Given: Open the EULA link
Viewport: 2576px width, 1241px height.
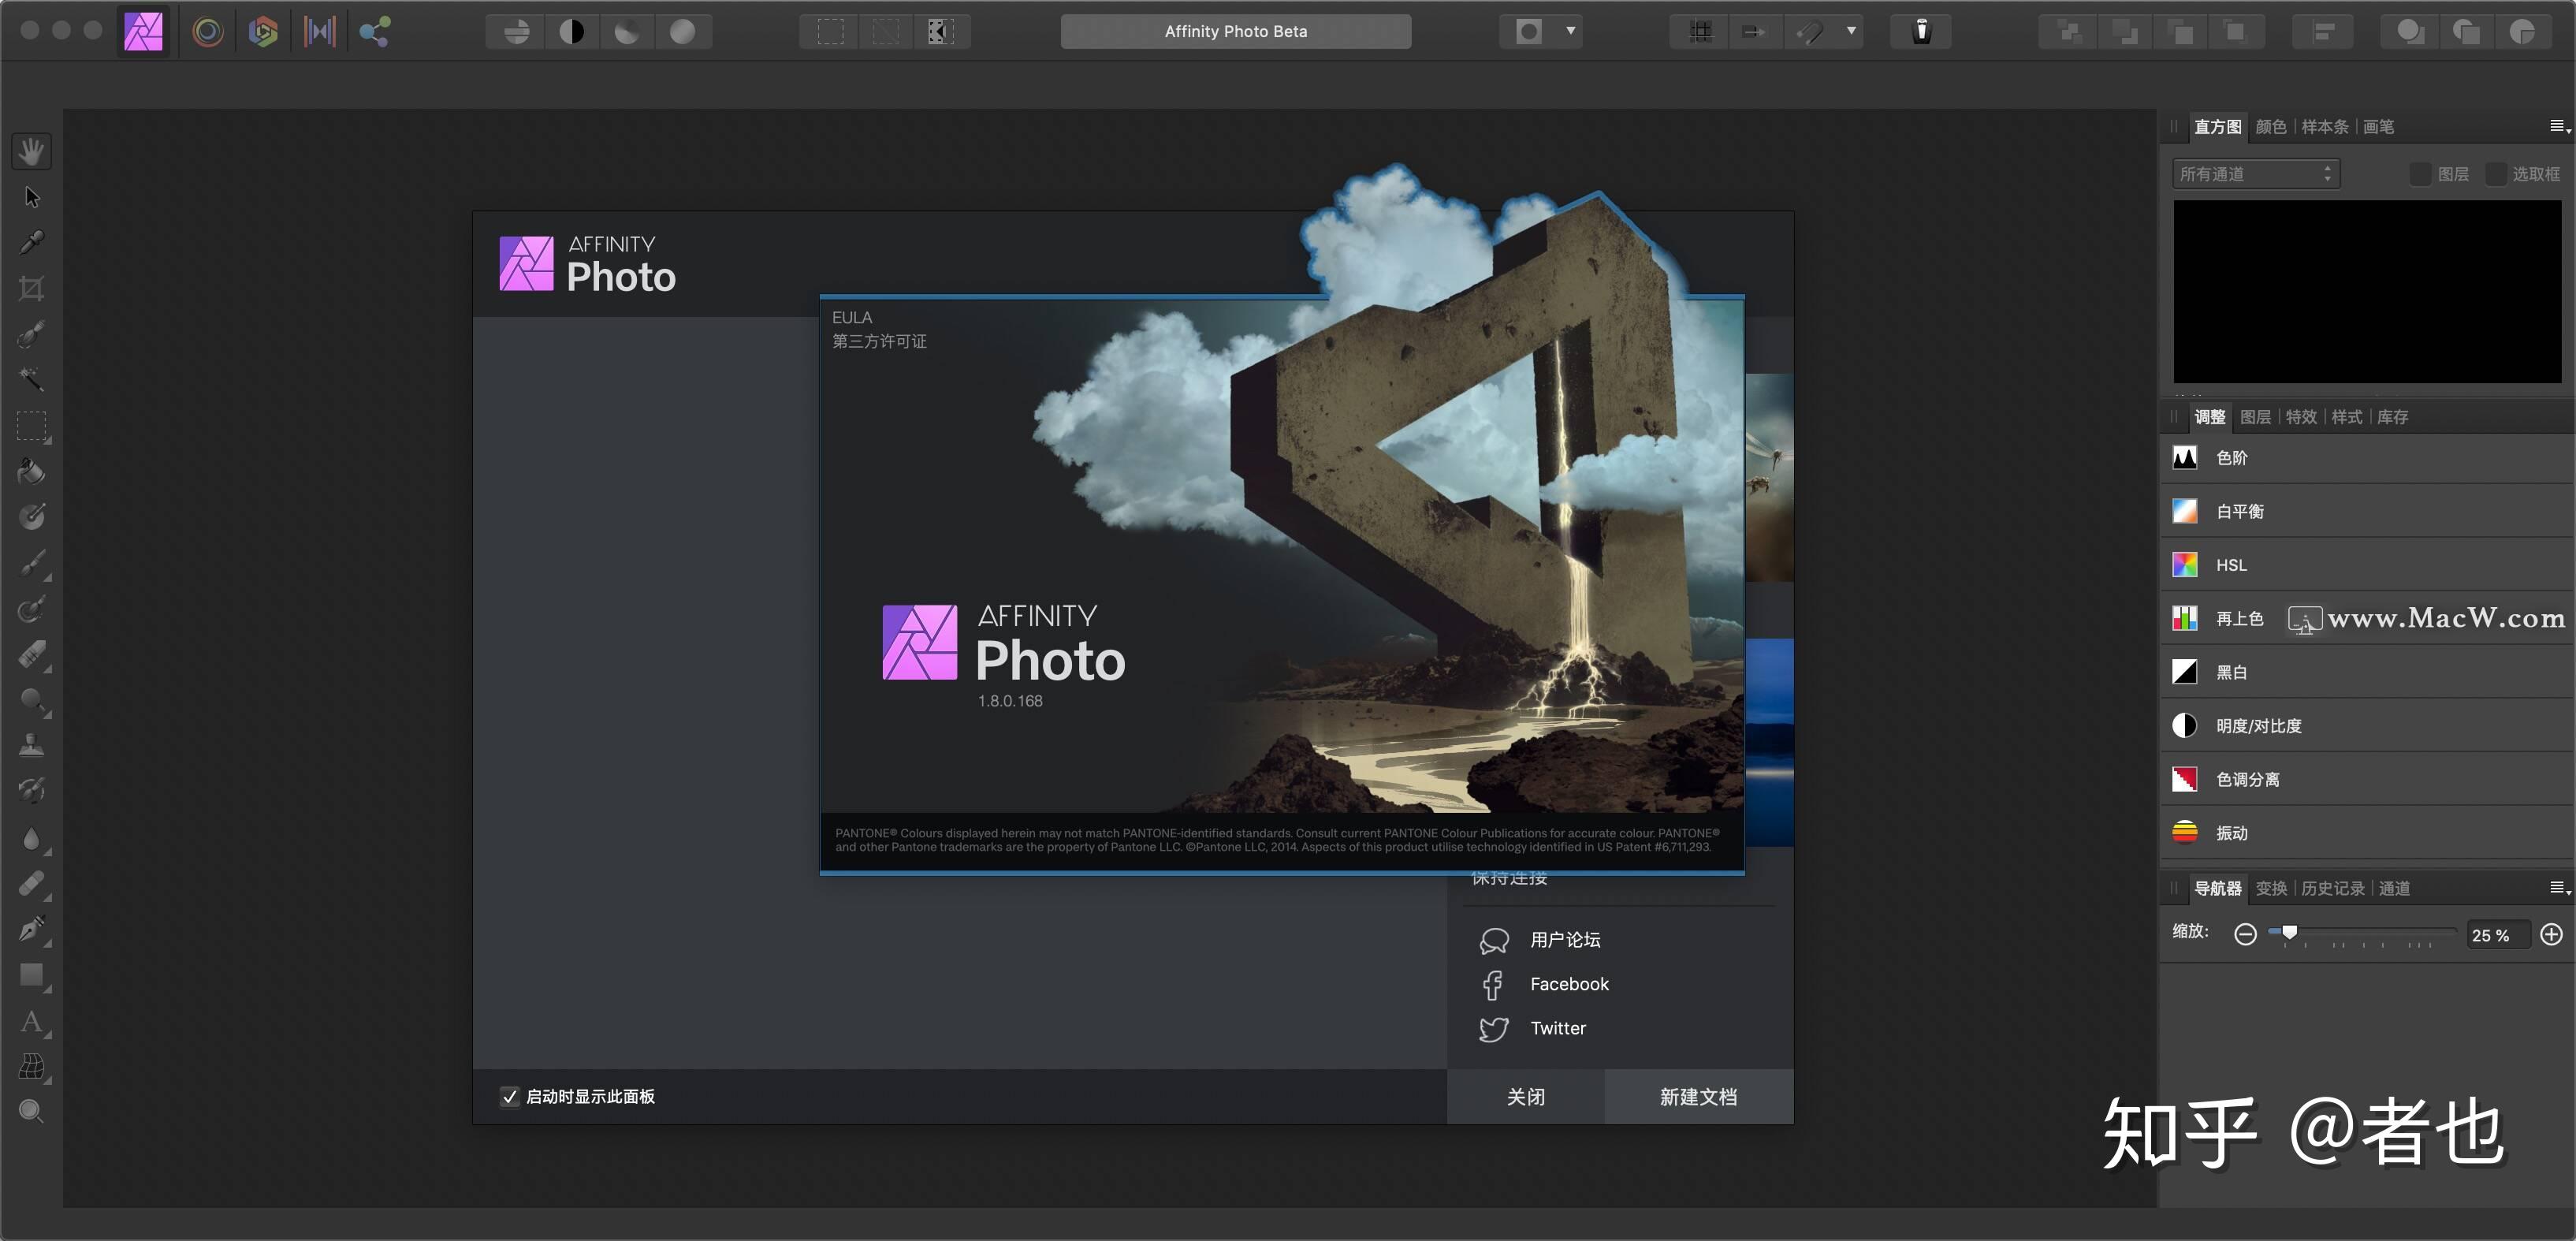Looking at the screenshot, I should tap(851, 317).
